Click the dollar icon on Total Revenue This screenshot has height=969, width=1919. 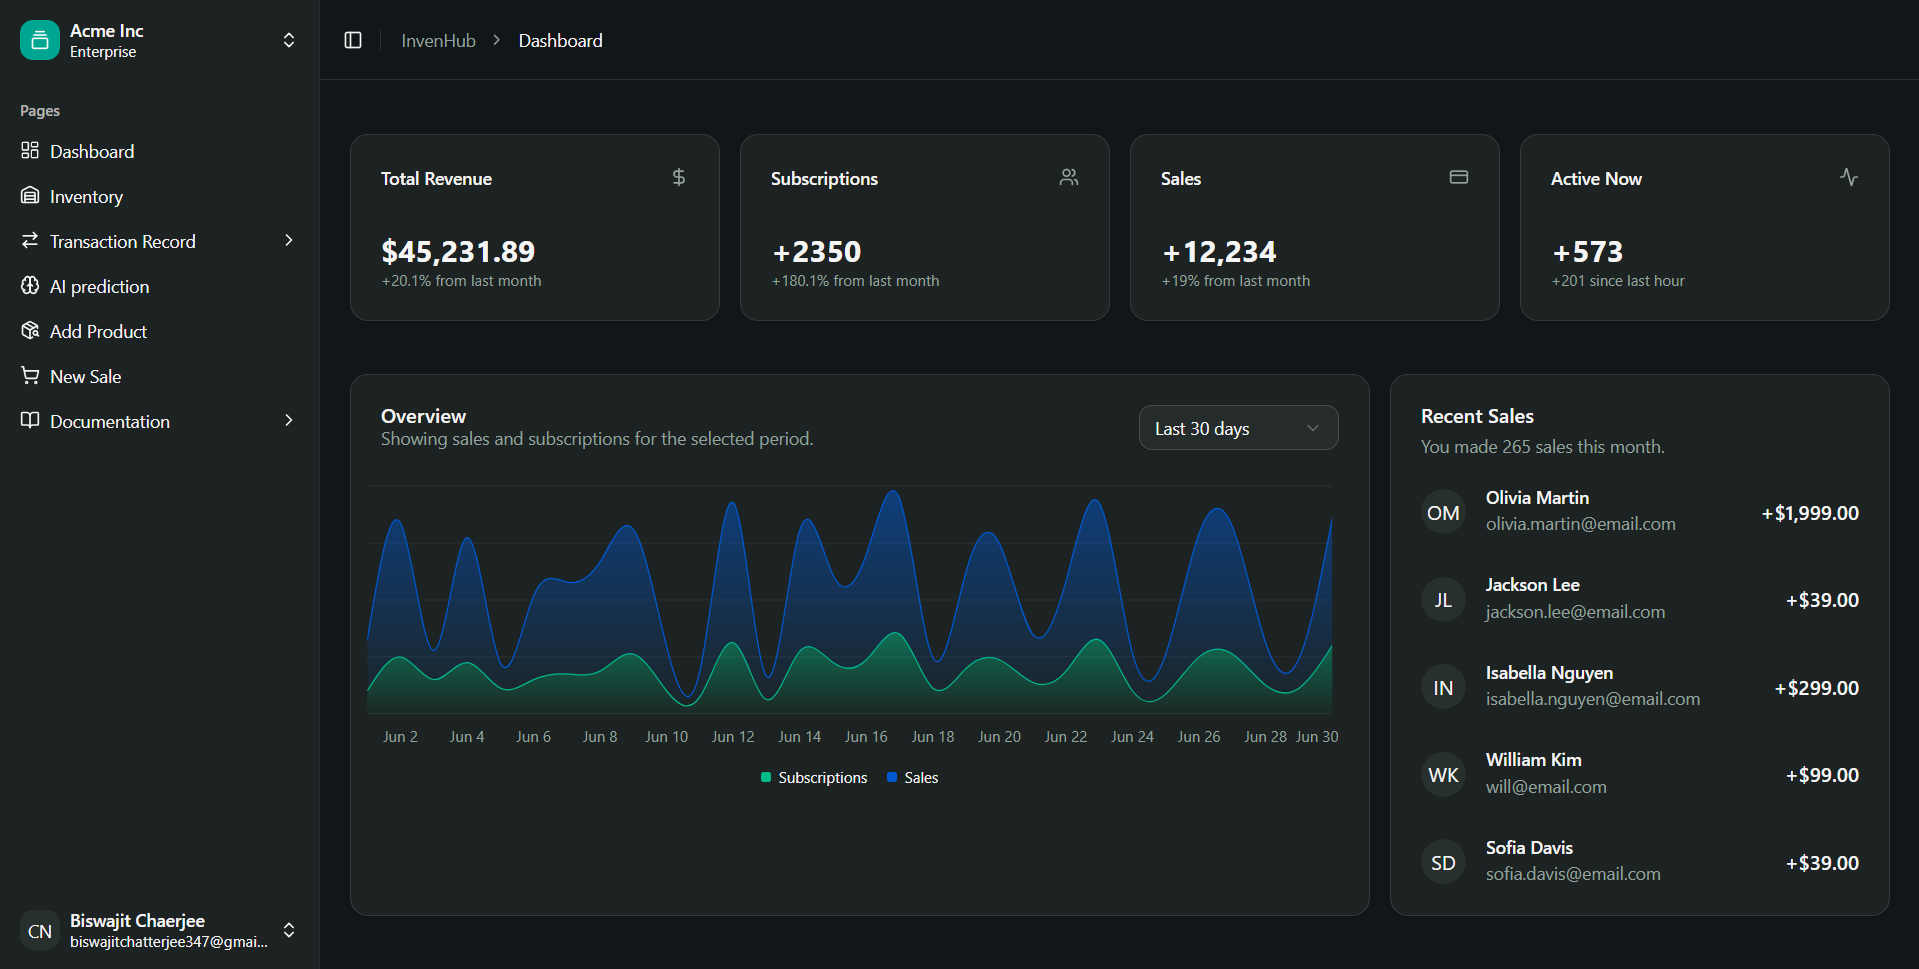[x=679, y=177]
